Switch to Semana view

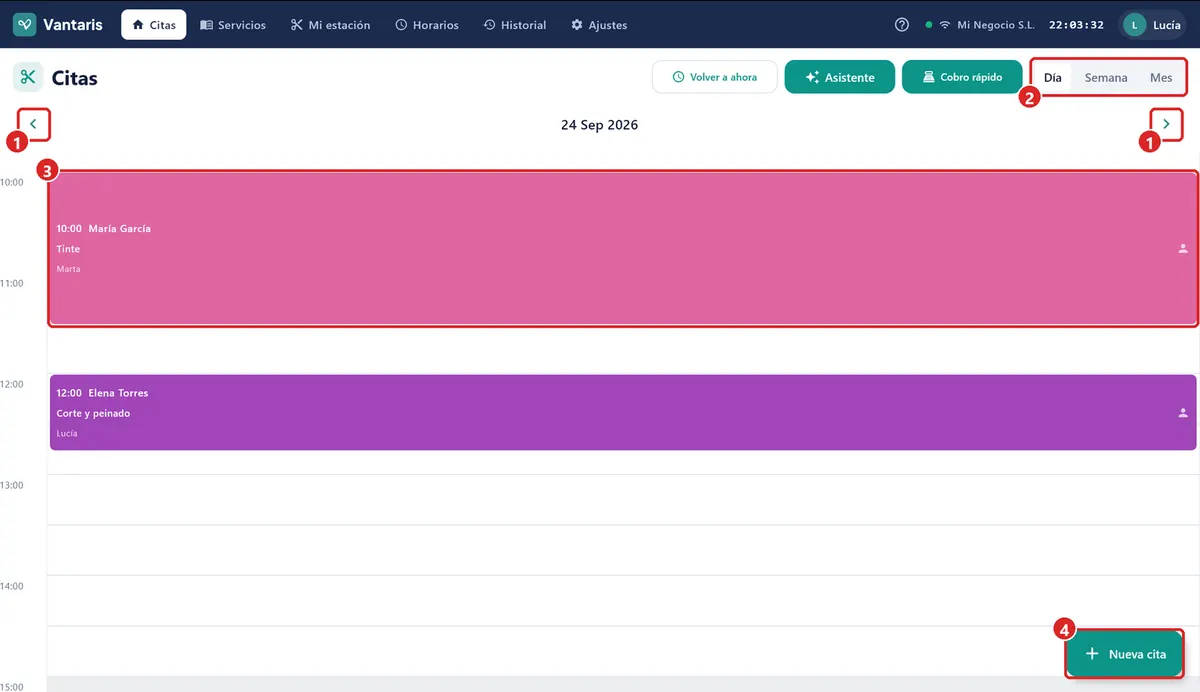[x=1106, y=77]
